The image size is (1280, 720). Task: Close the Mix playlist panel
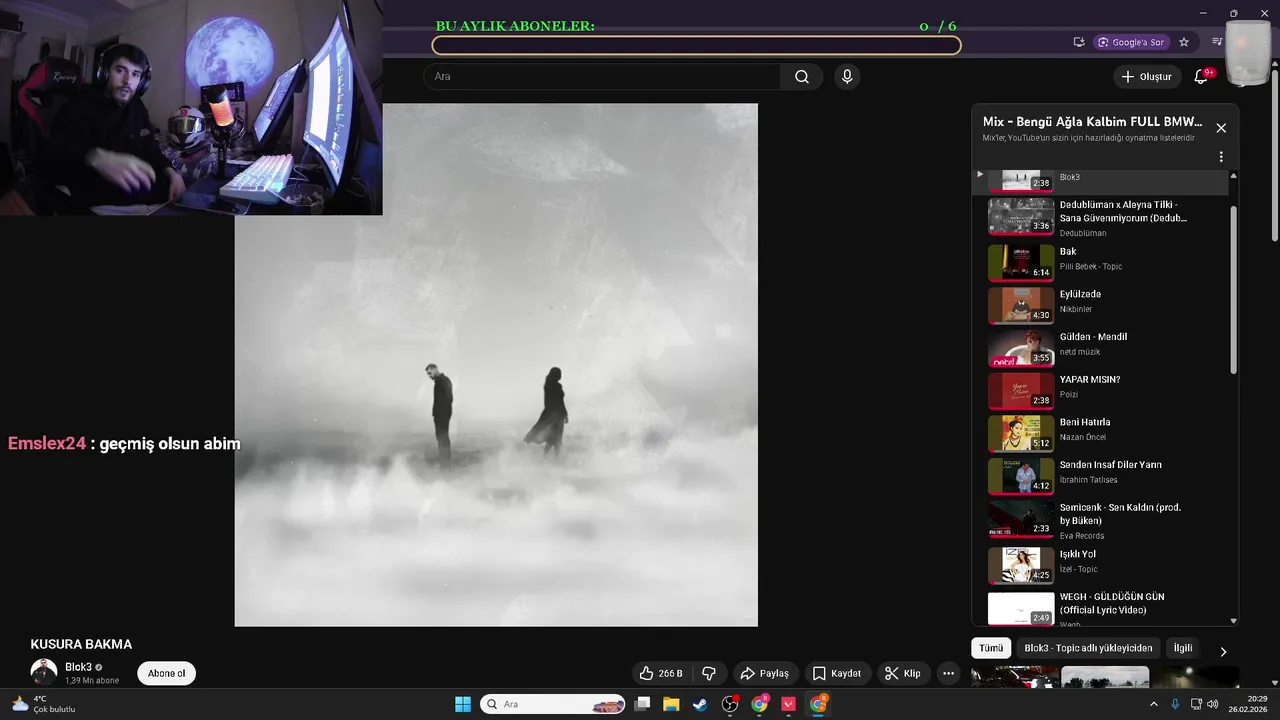[x=1221, y=128]
